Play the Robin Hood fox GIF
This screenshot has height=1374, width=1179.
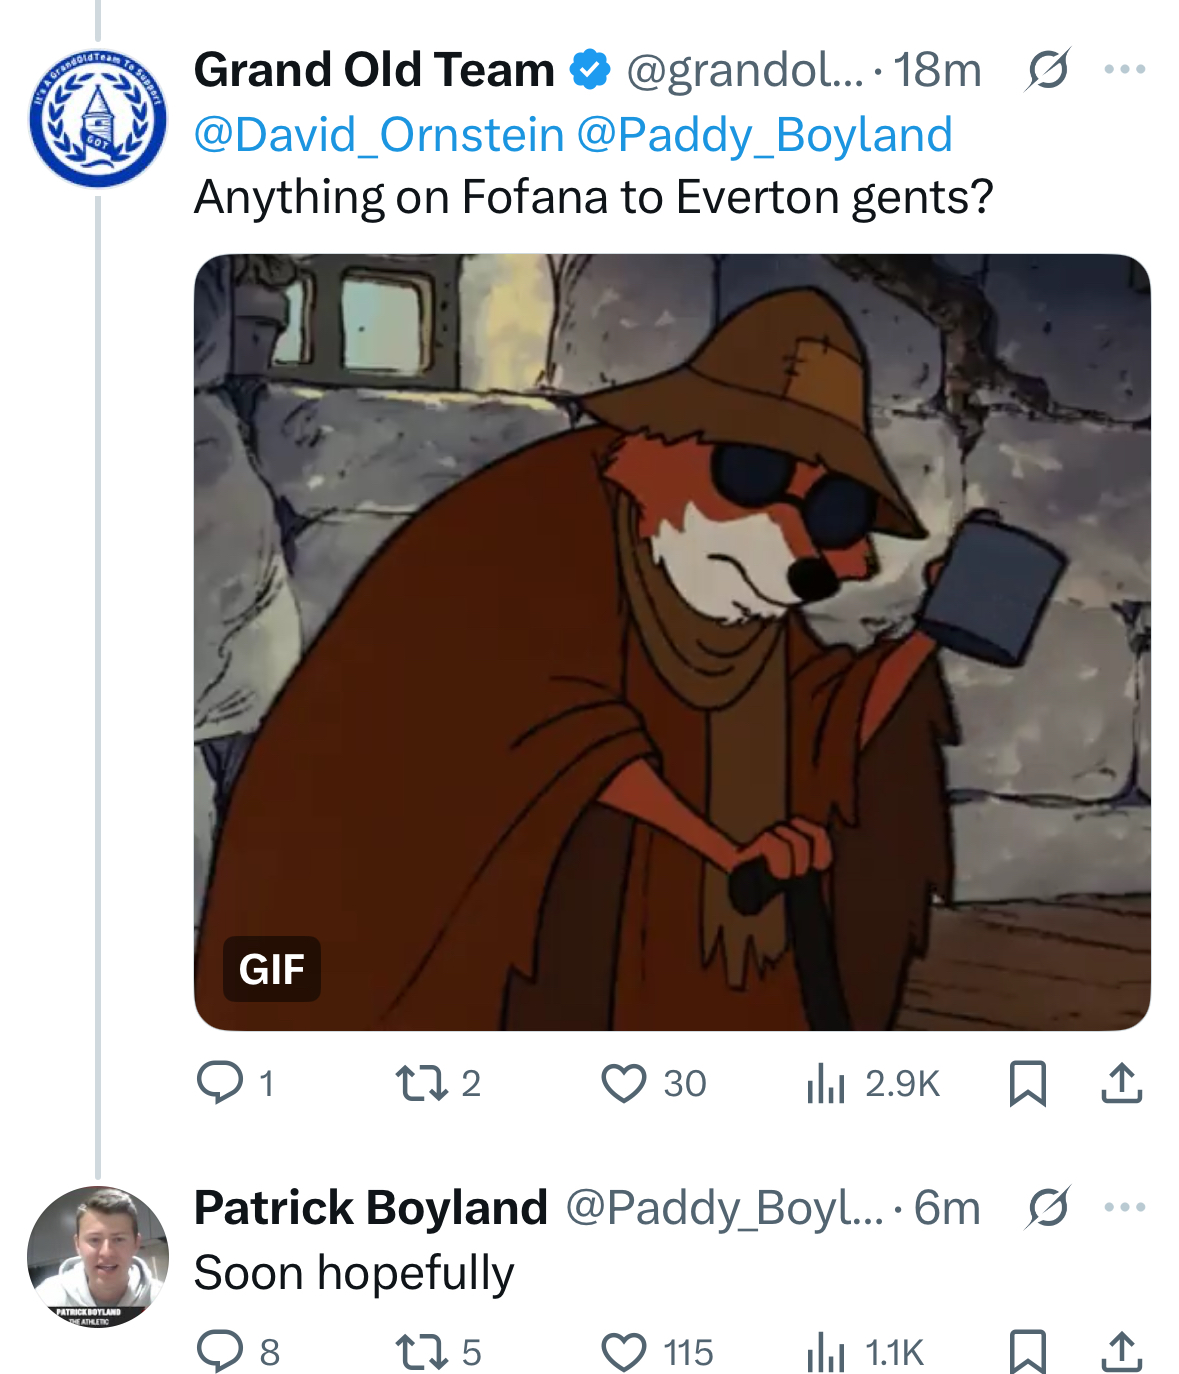672,642
